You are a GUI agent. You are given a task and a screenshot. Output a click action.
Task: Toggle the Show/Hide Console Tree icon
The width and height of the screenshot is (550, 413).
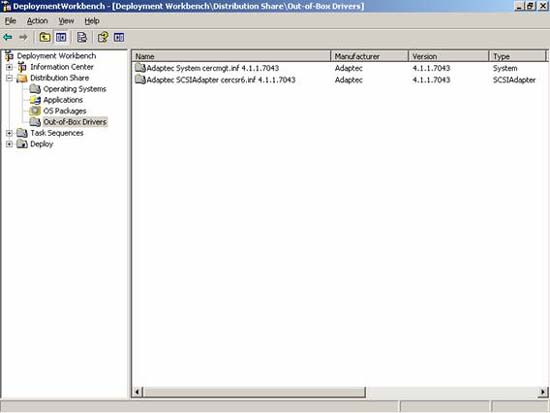61,37
